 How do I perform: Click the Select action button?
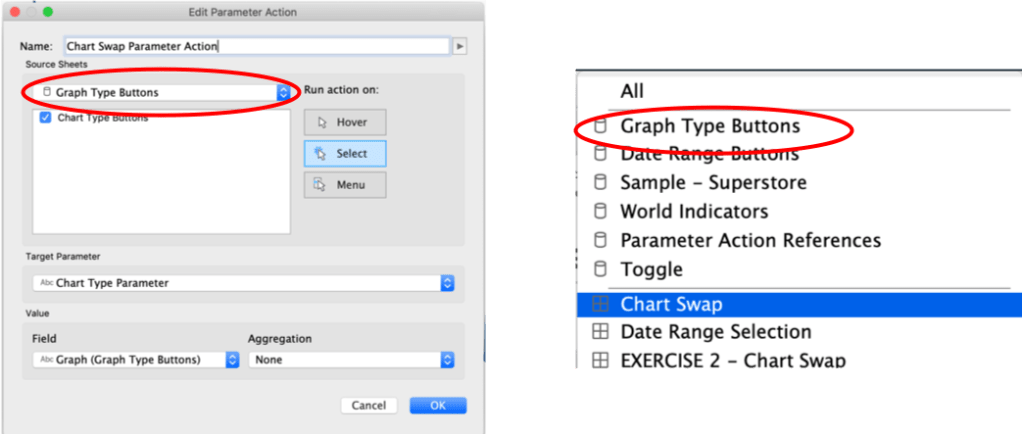click(x=345, y=154)
